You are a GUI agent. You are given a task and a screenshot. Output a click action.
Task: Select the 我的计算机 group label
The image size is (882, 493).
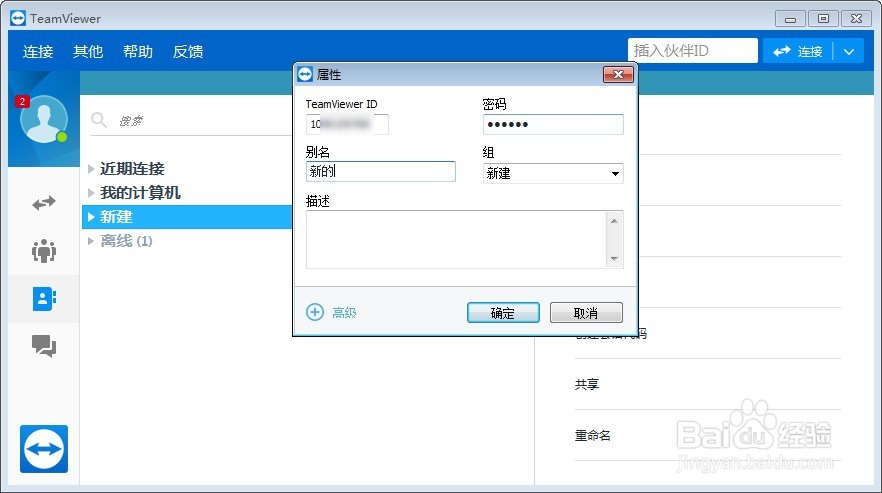pyautogui.click(x=140, y=192)
